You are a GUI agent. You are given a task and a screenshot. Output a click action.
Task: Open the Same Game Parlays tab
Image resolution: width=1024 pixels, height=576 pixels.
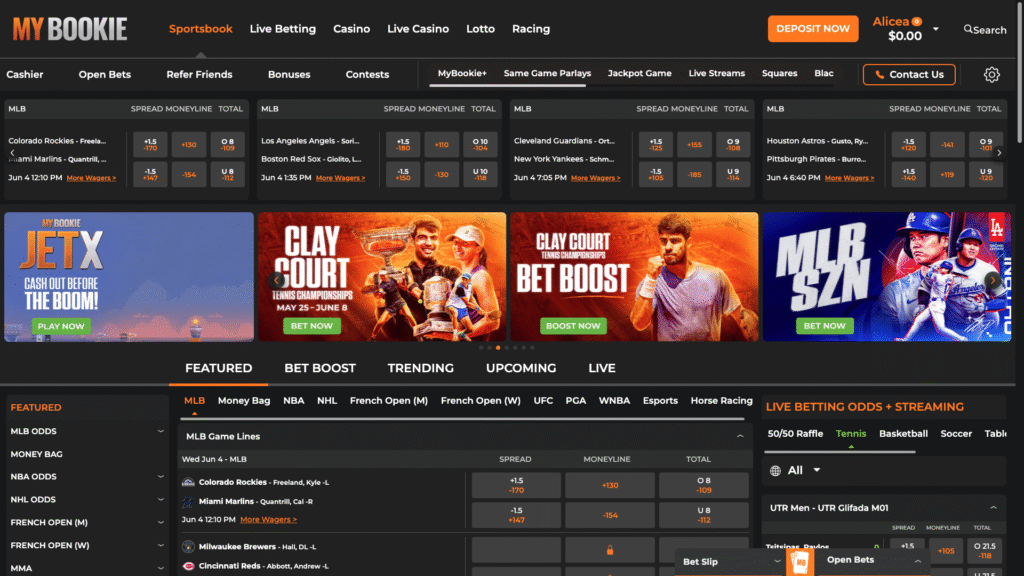click(547, 73)
